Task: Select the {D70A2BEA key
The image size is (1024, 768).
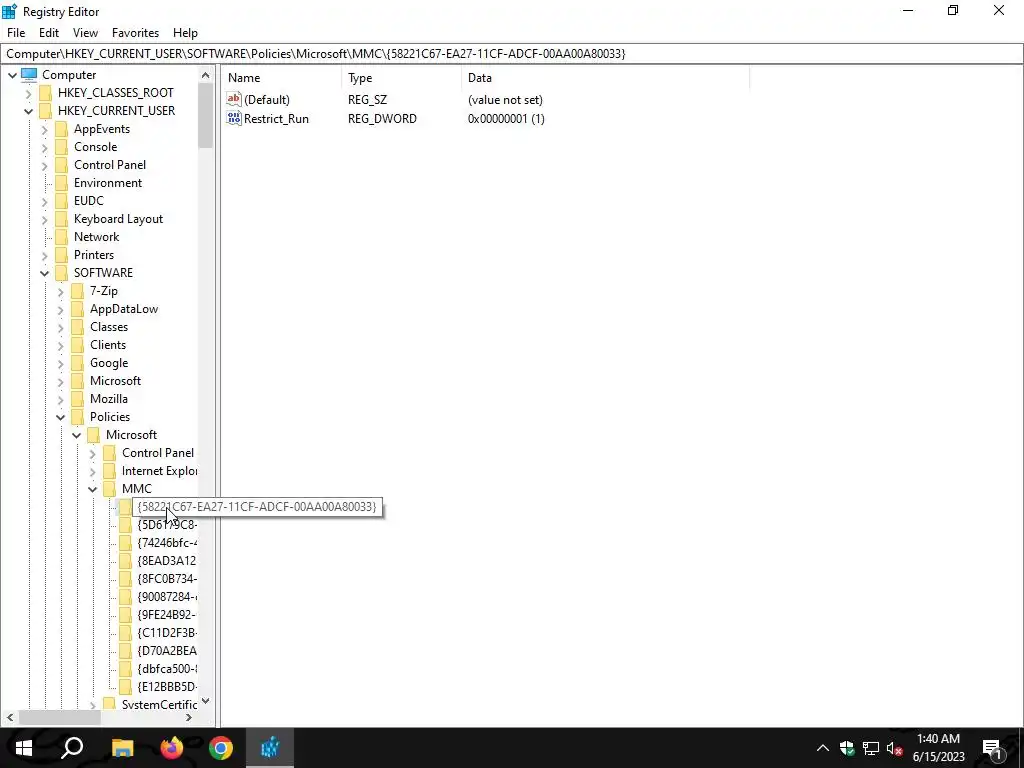Action: (167, 650)
